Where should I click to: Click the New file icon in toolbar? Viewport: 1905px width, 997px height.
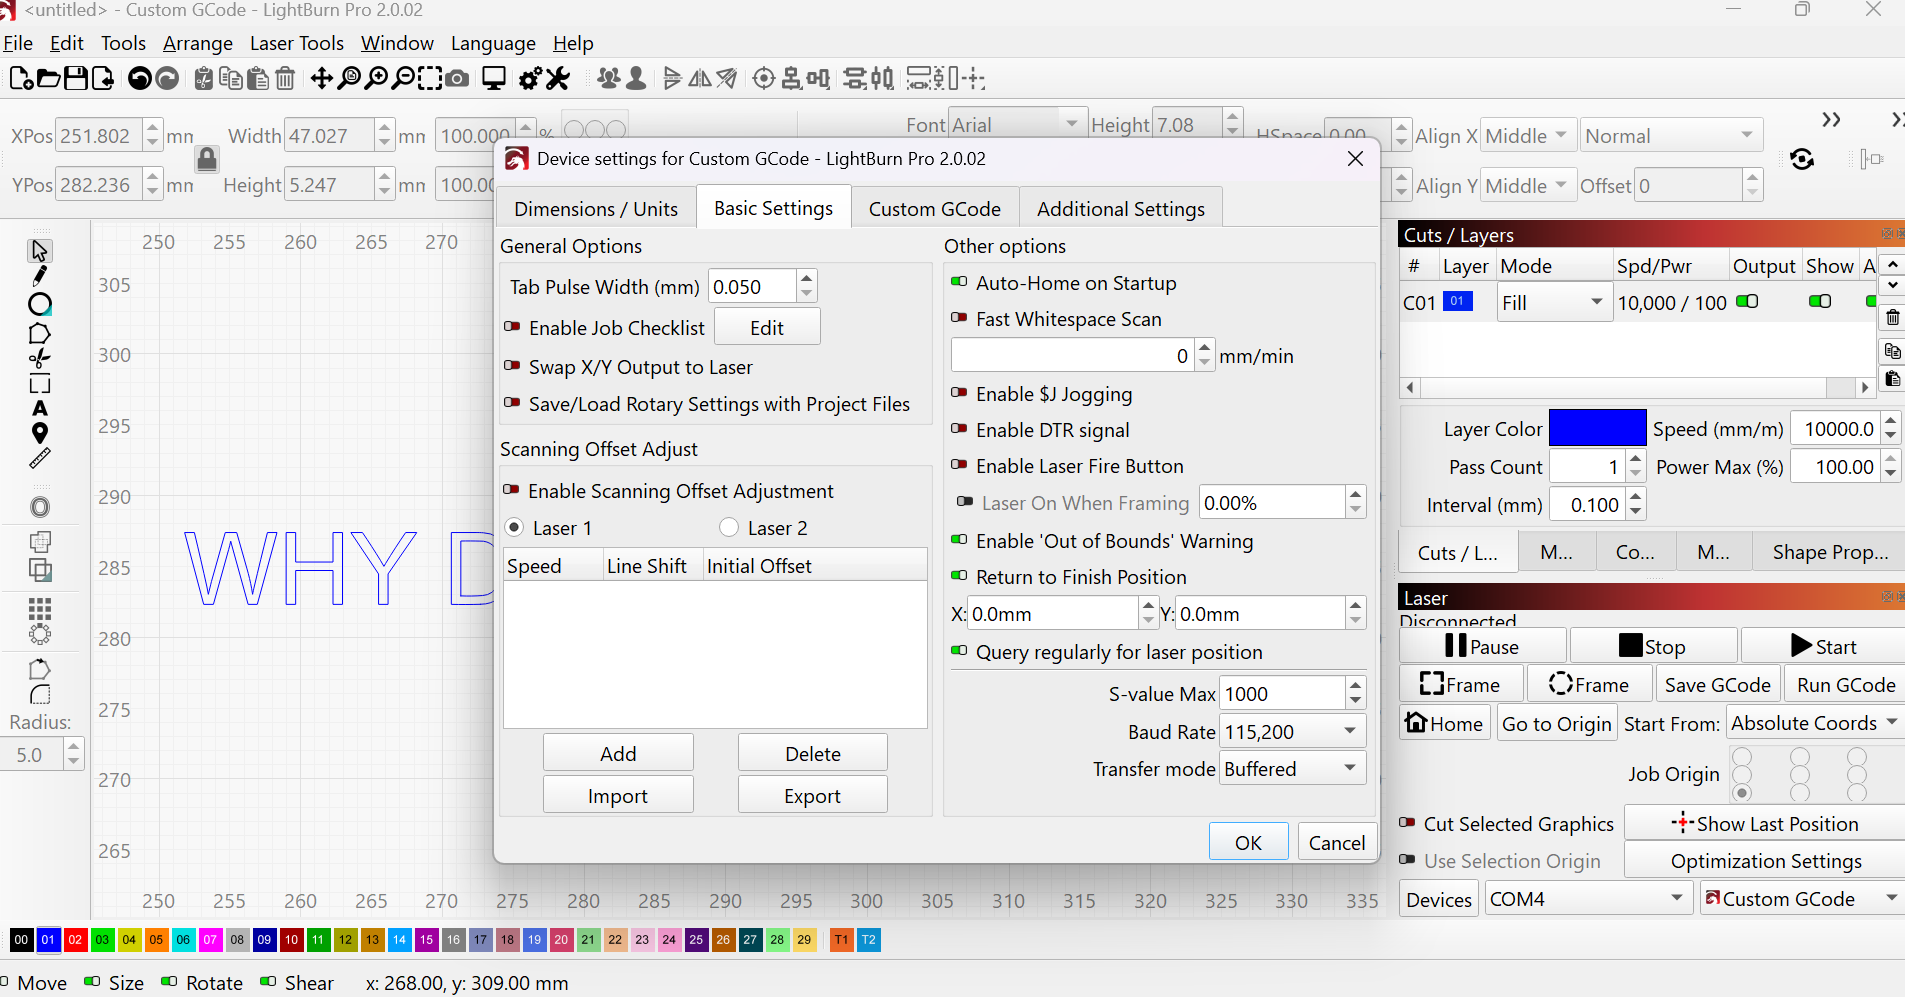point(20,78)
